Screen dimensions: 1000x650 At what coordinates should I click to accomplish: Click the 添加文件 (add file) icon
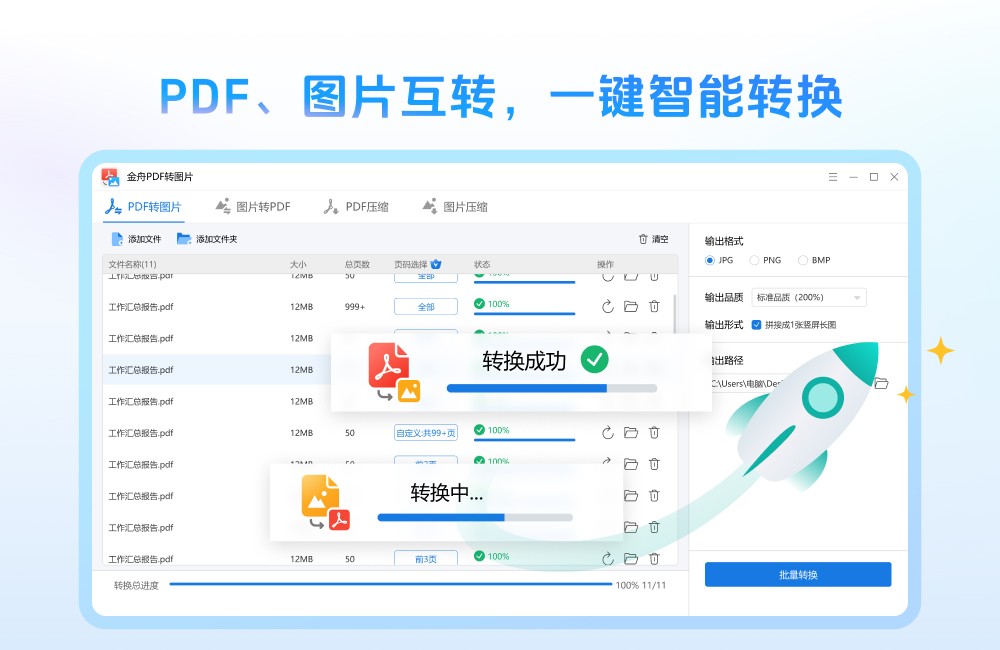117,239
